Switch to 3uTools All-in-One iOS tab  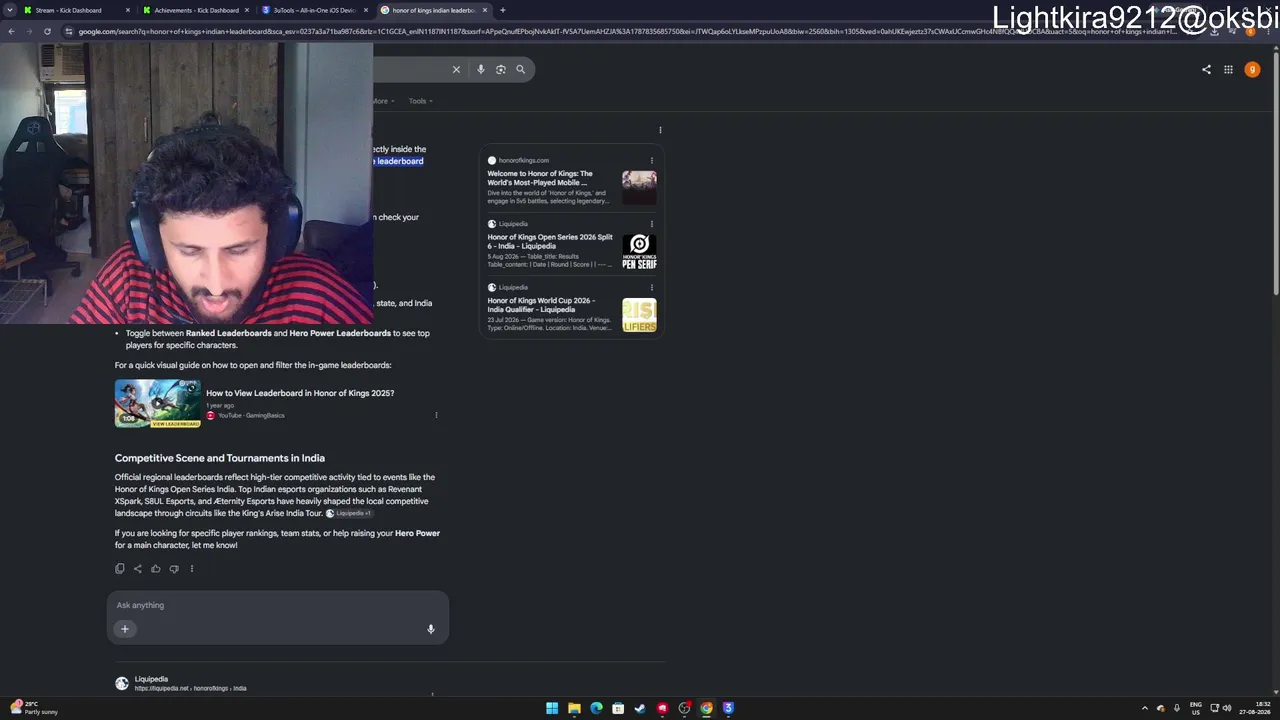pos(314,10)
